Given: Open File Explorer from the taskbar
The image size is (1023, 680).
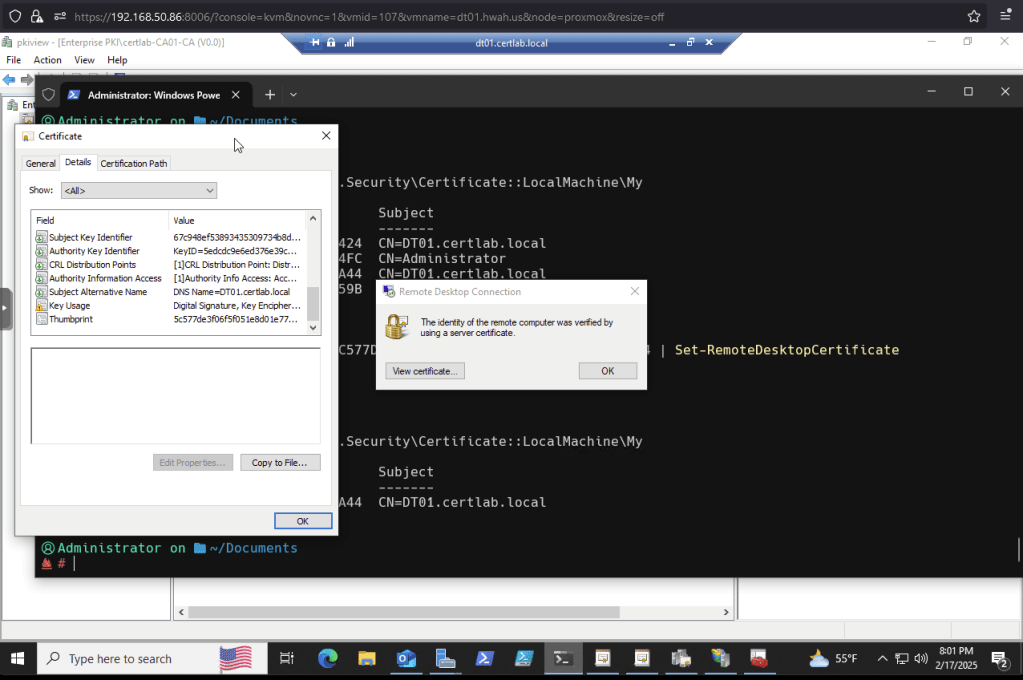Looking at the screenshot, I should (x=367, y=659).
